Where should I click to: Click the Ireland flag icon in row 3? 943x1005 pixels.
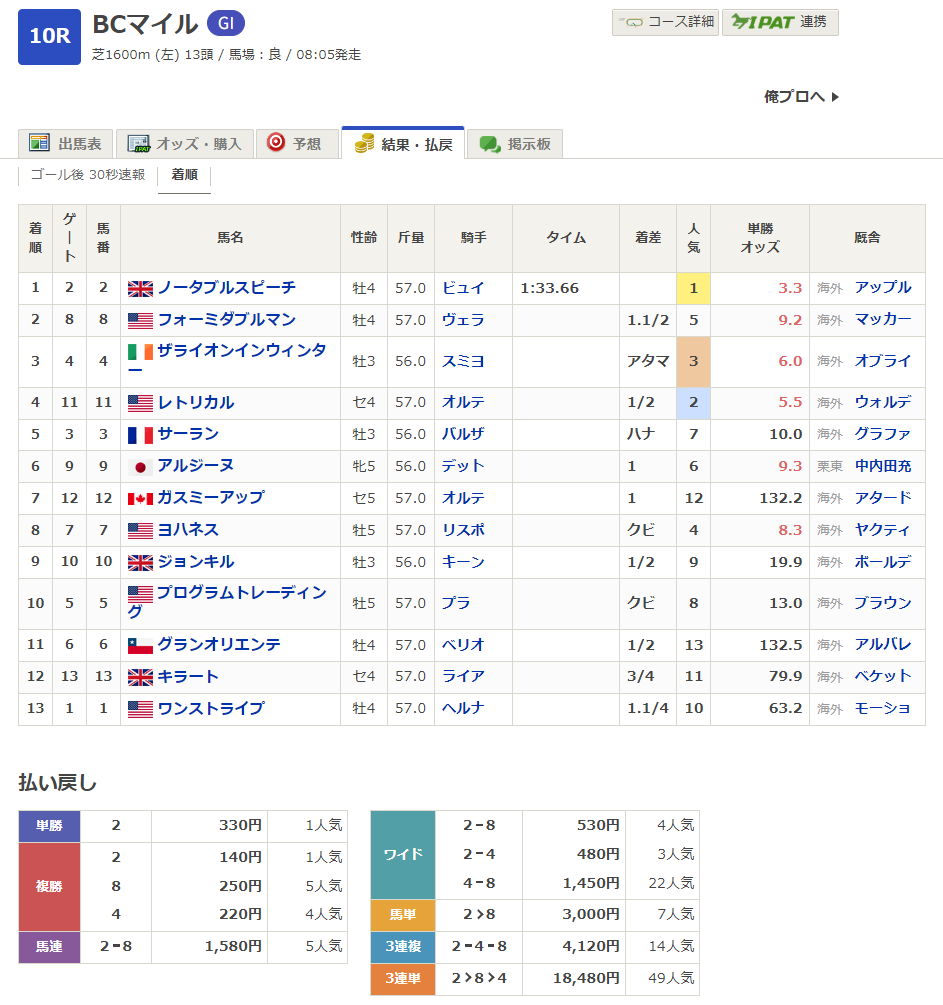pos(140,352)
